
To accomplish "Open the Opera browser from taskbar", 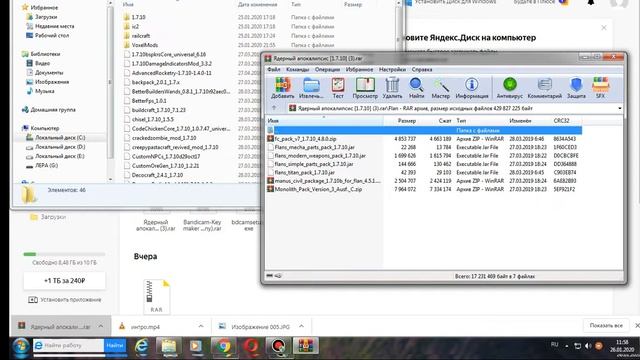I will click(x=251, y=347).
